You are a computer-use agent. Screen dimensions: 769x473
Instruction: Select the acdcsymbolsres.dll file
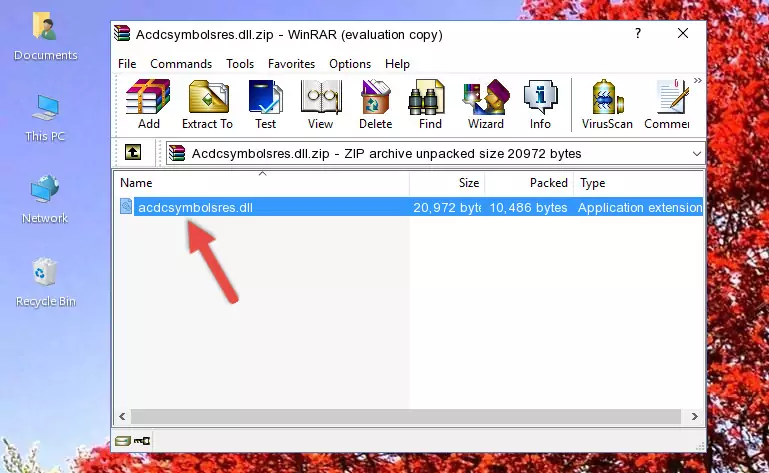(195, 208)
